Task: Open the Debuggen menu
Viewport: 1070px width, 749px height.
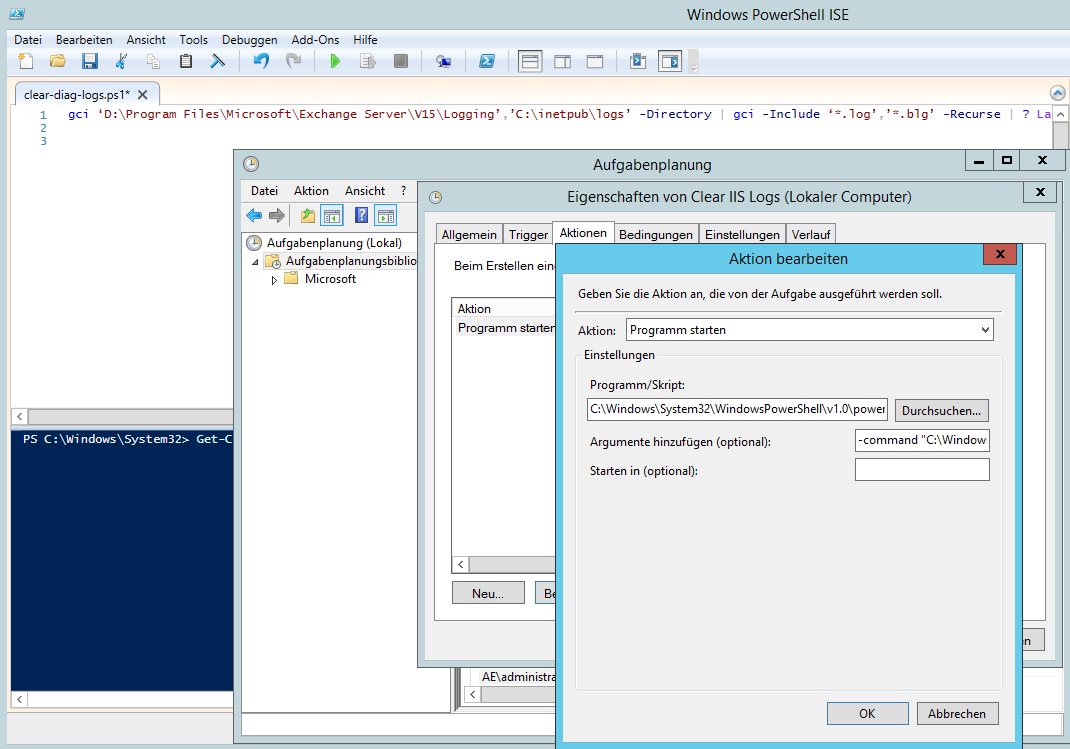Action: [x=250, y=40]
